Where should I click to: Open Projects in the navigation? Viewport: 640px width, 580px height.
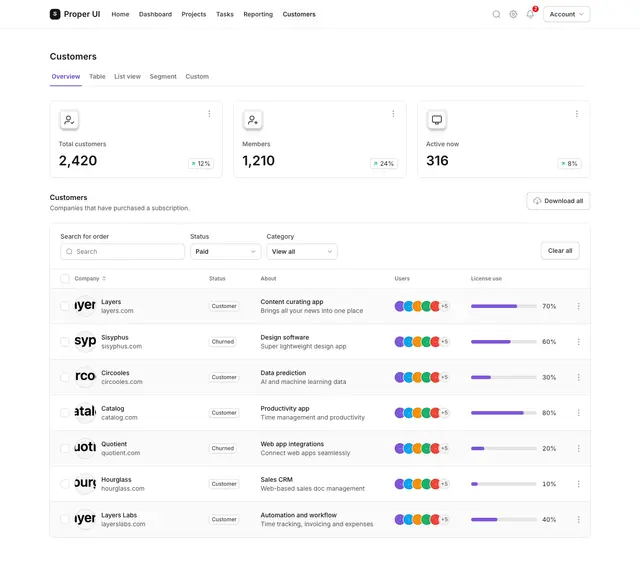pyautogui.click(x=194, y=14)
